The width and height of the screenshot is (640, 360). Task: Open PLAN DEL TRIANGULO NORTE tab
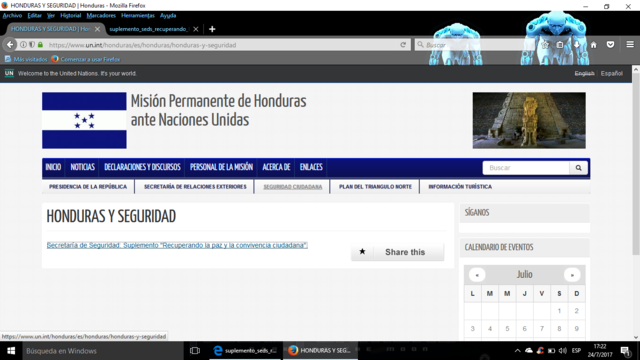click(x=375, y=187)
